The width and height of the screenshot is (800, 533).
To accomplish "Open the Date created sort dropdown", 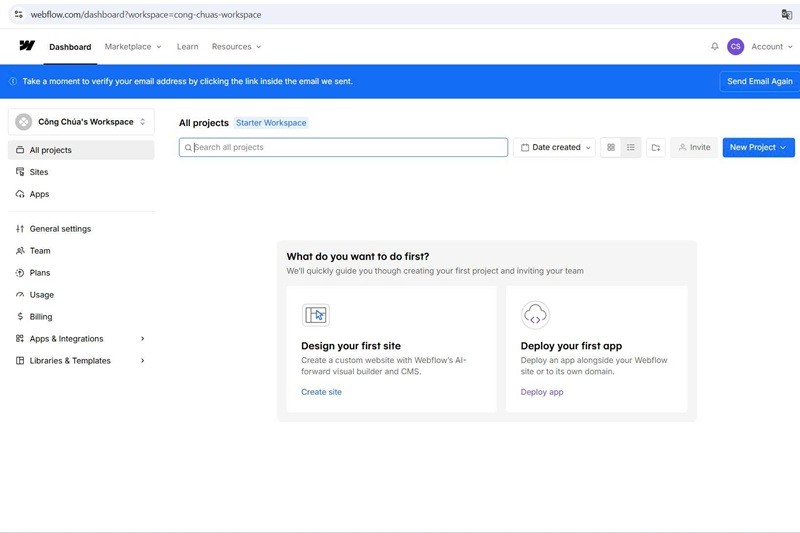I will tap(554, 147).
